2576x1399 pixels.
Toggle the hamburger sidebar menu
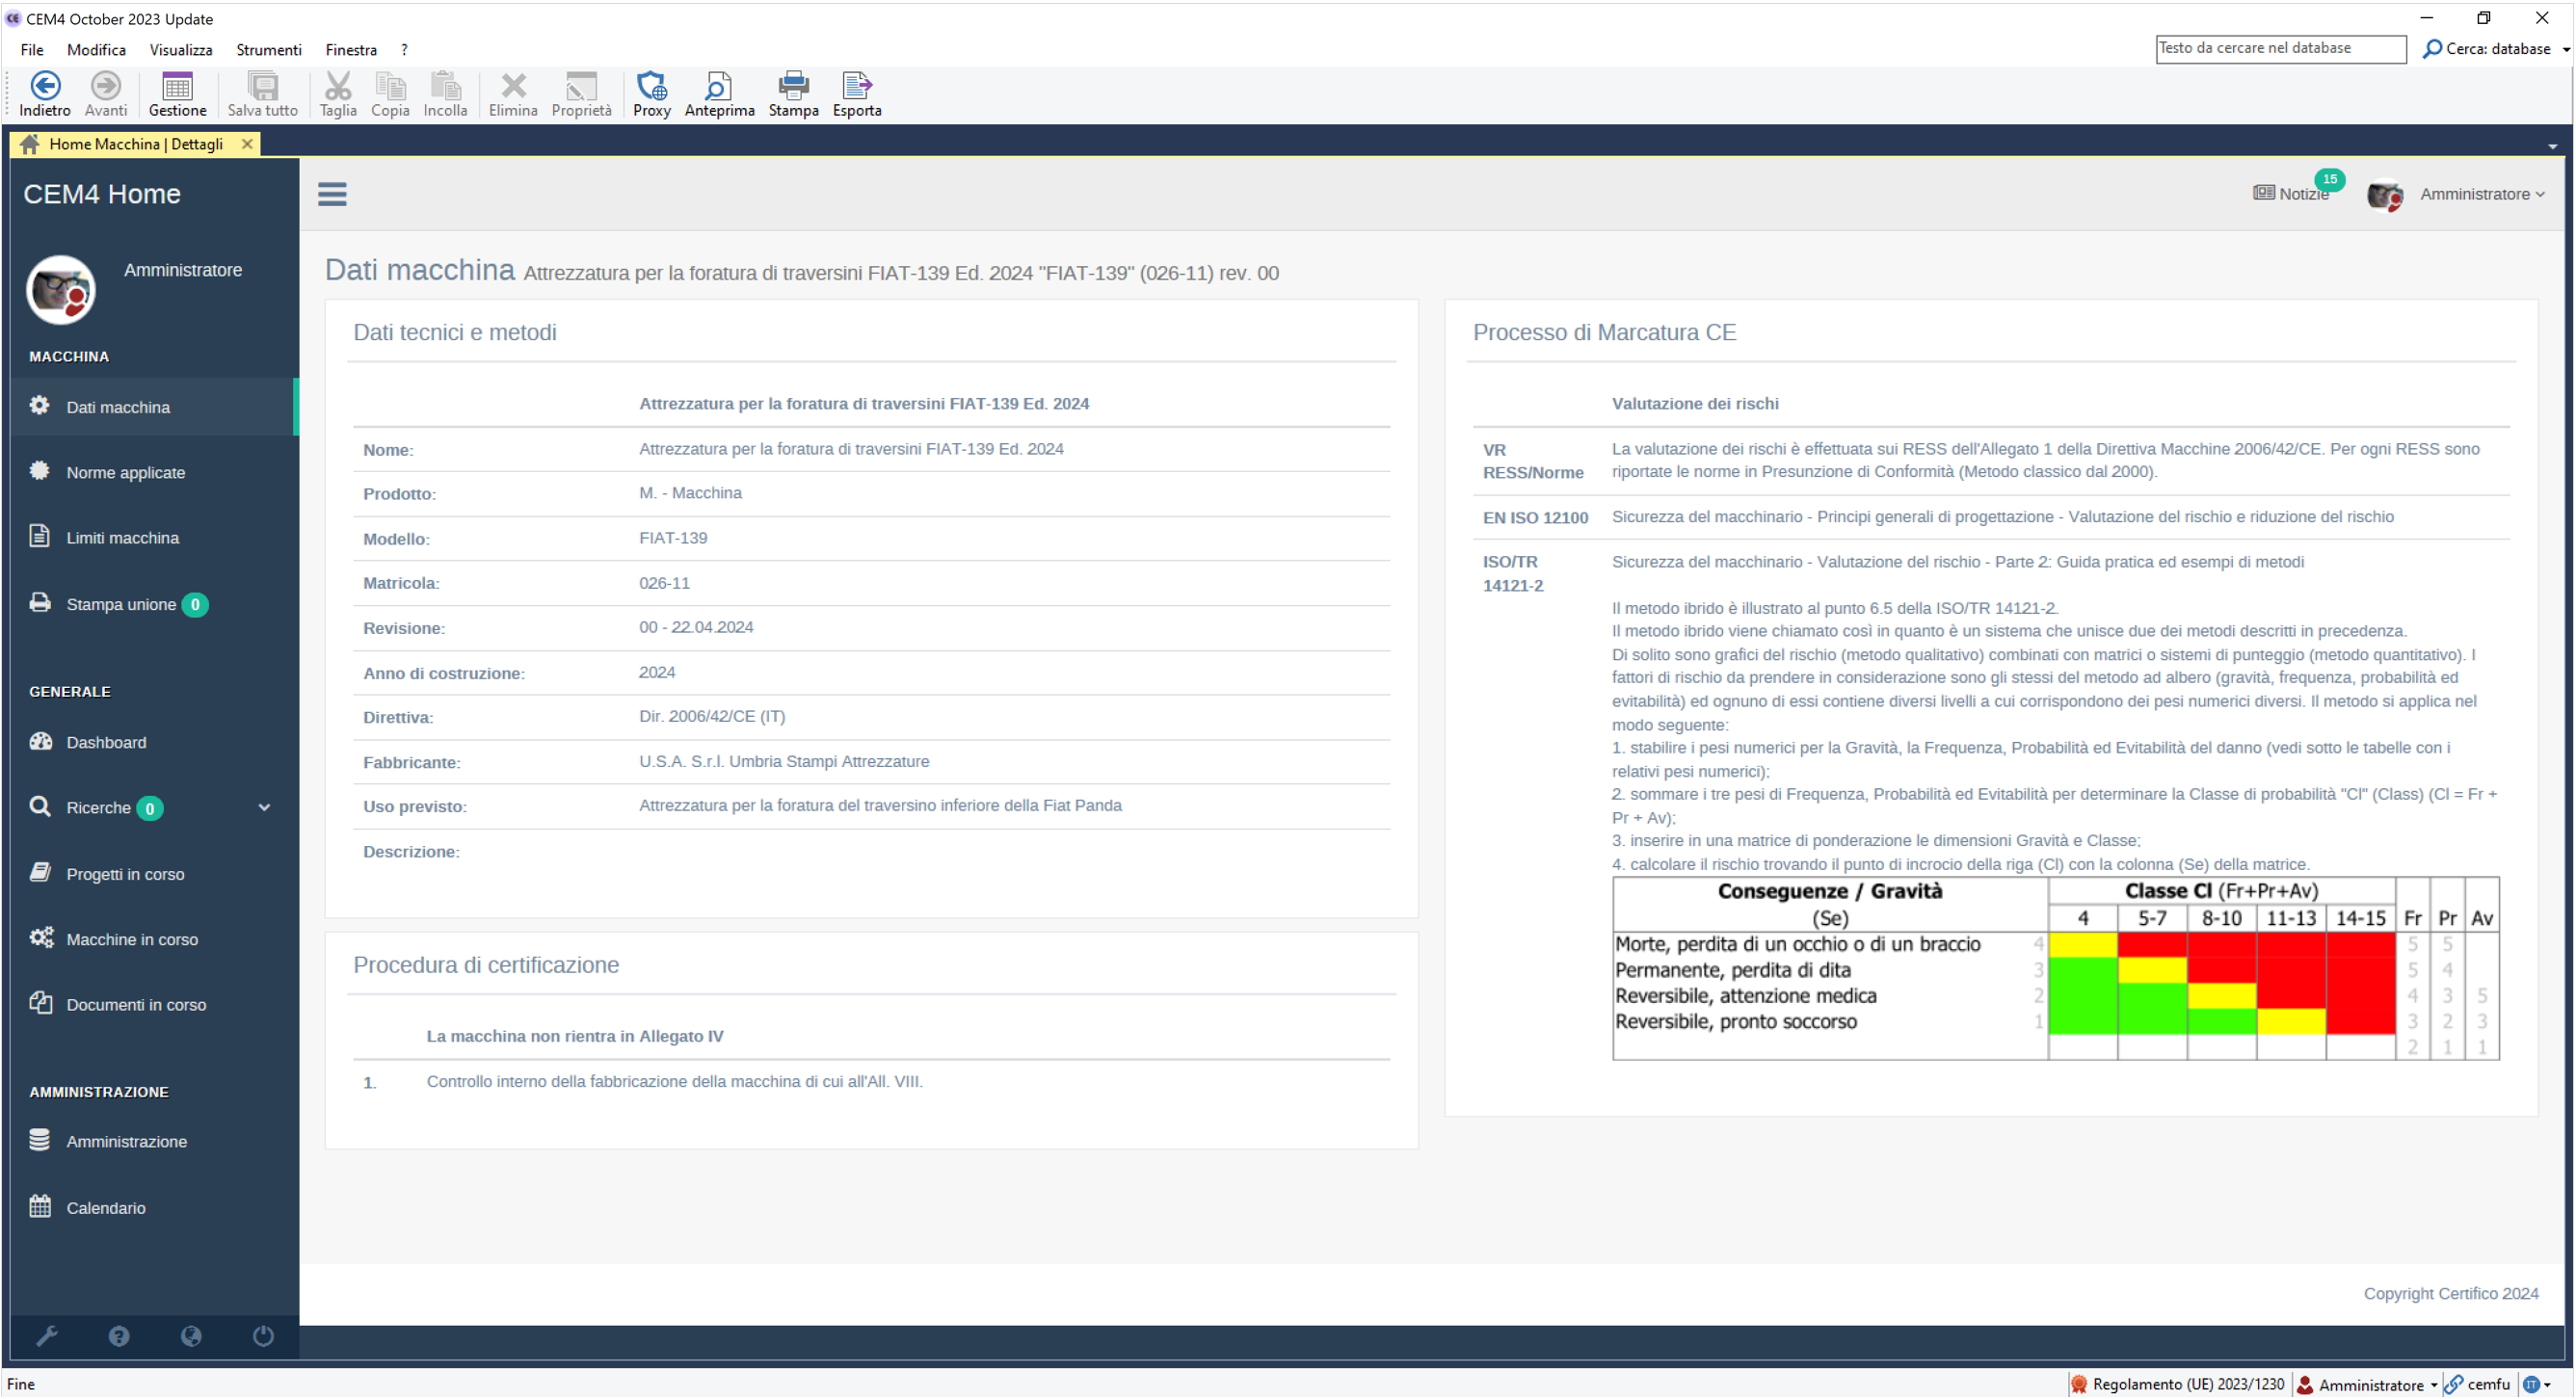[332, 194]
